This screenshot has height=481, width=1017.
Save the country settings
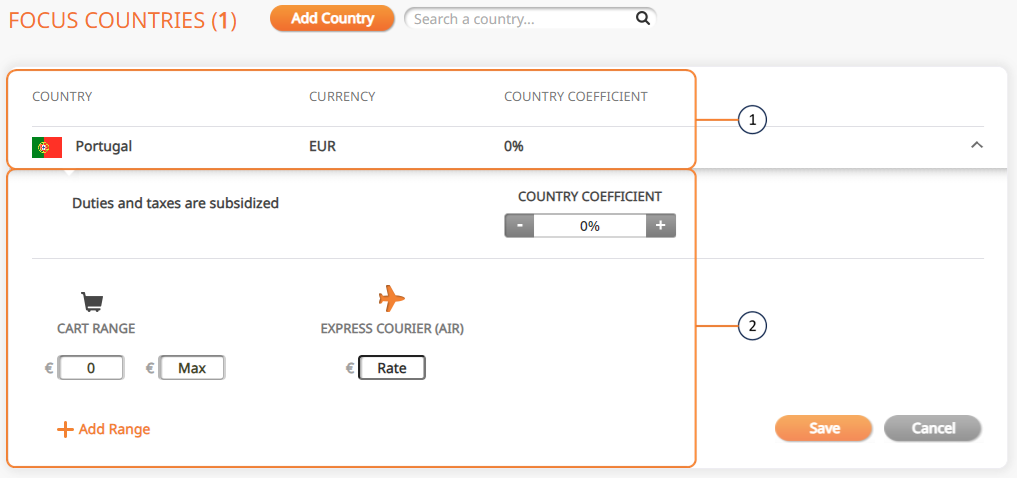click(x=824, y=428)
